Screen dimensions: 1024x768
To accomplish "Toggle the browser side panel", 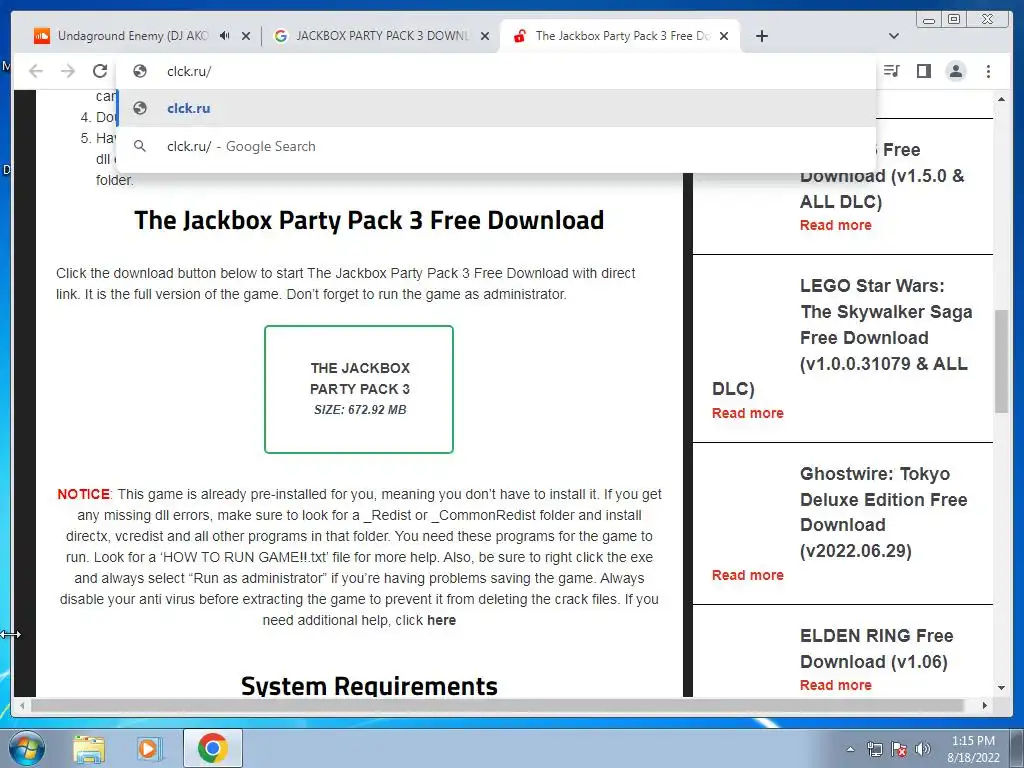I will coord(923,71).
